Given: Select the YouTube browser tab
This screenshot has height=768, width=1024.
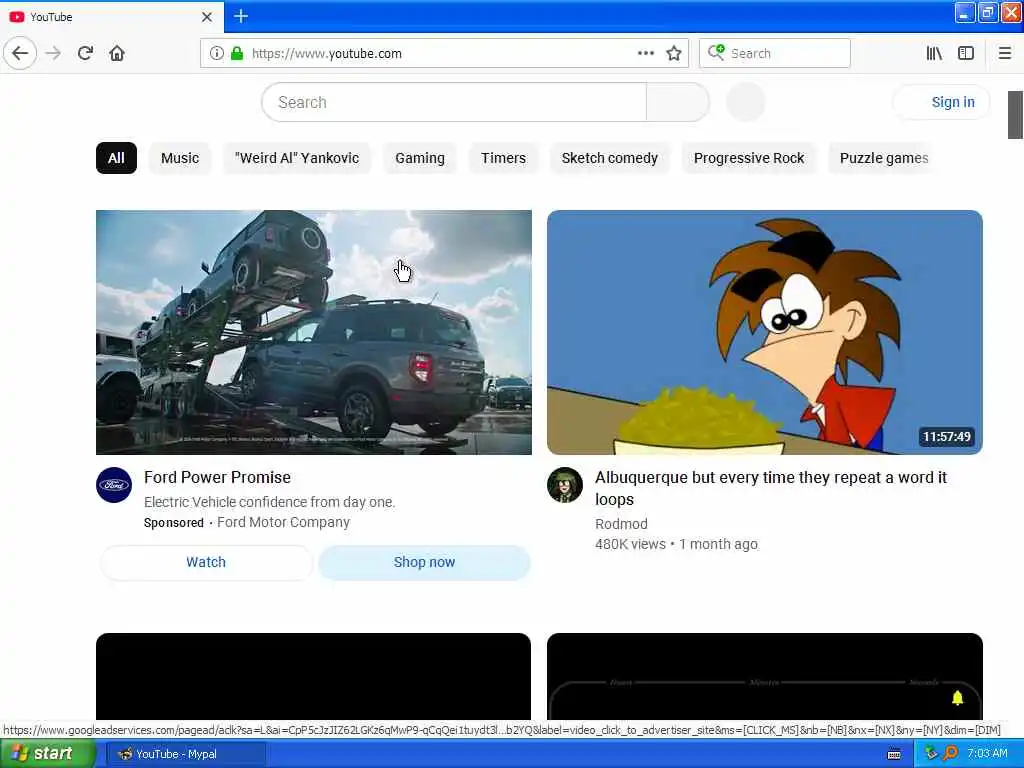Looking at the screenshot, I should 112,17.
